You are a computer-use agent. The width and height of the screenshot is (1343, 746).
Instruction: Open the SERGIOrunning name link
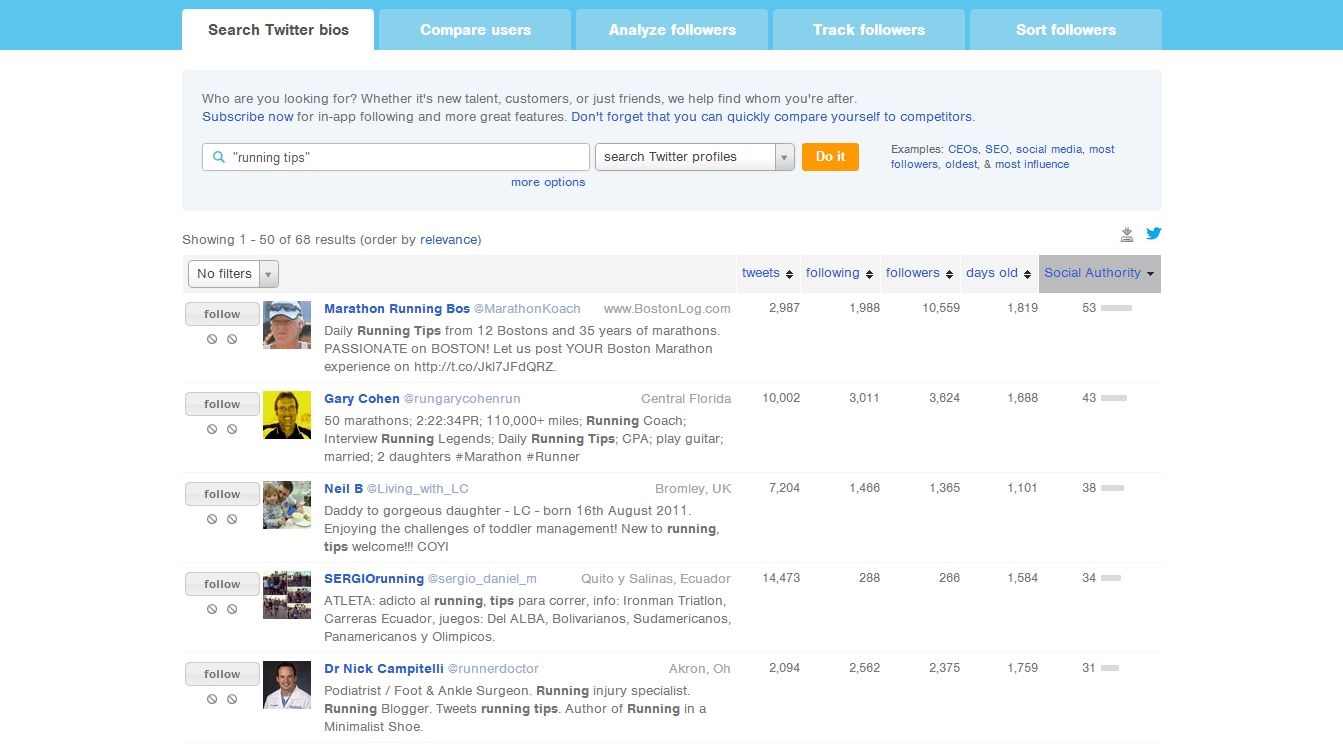click(374, 579)
